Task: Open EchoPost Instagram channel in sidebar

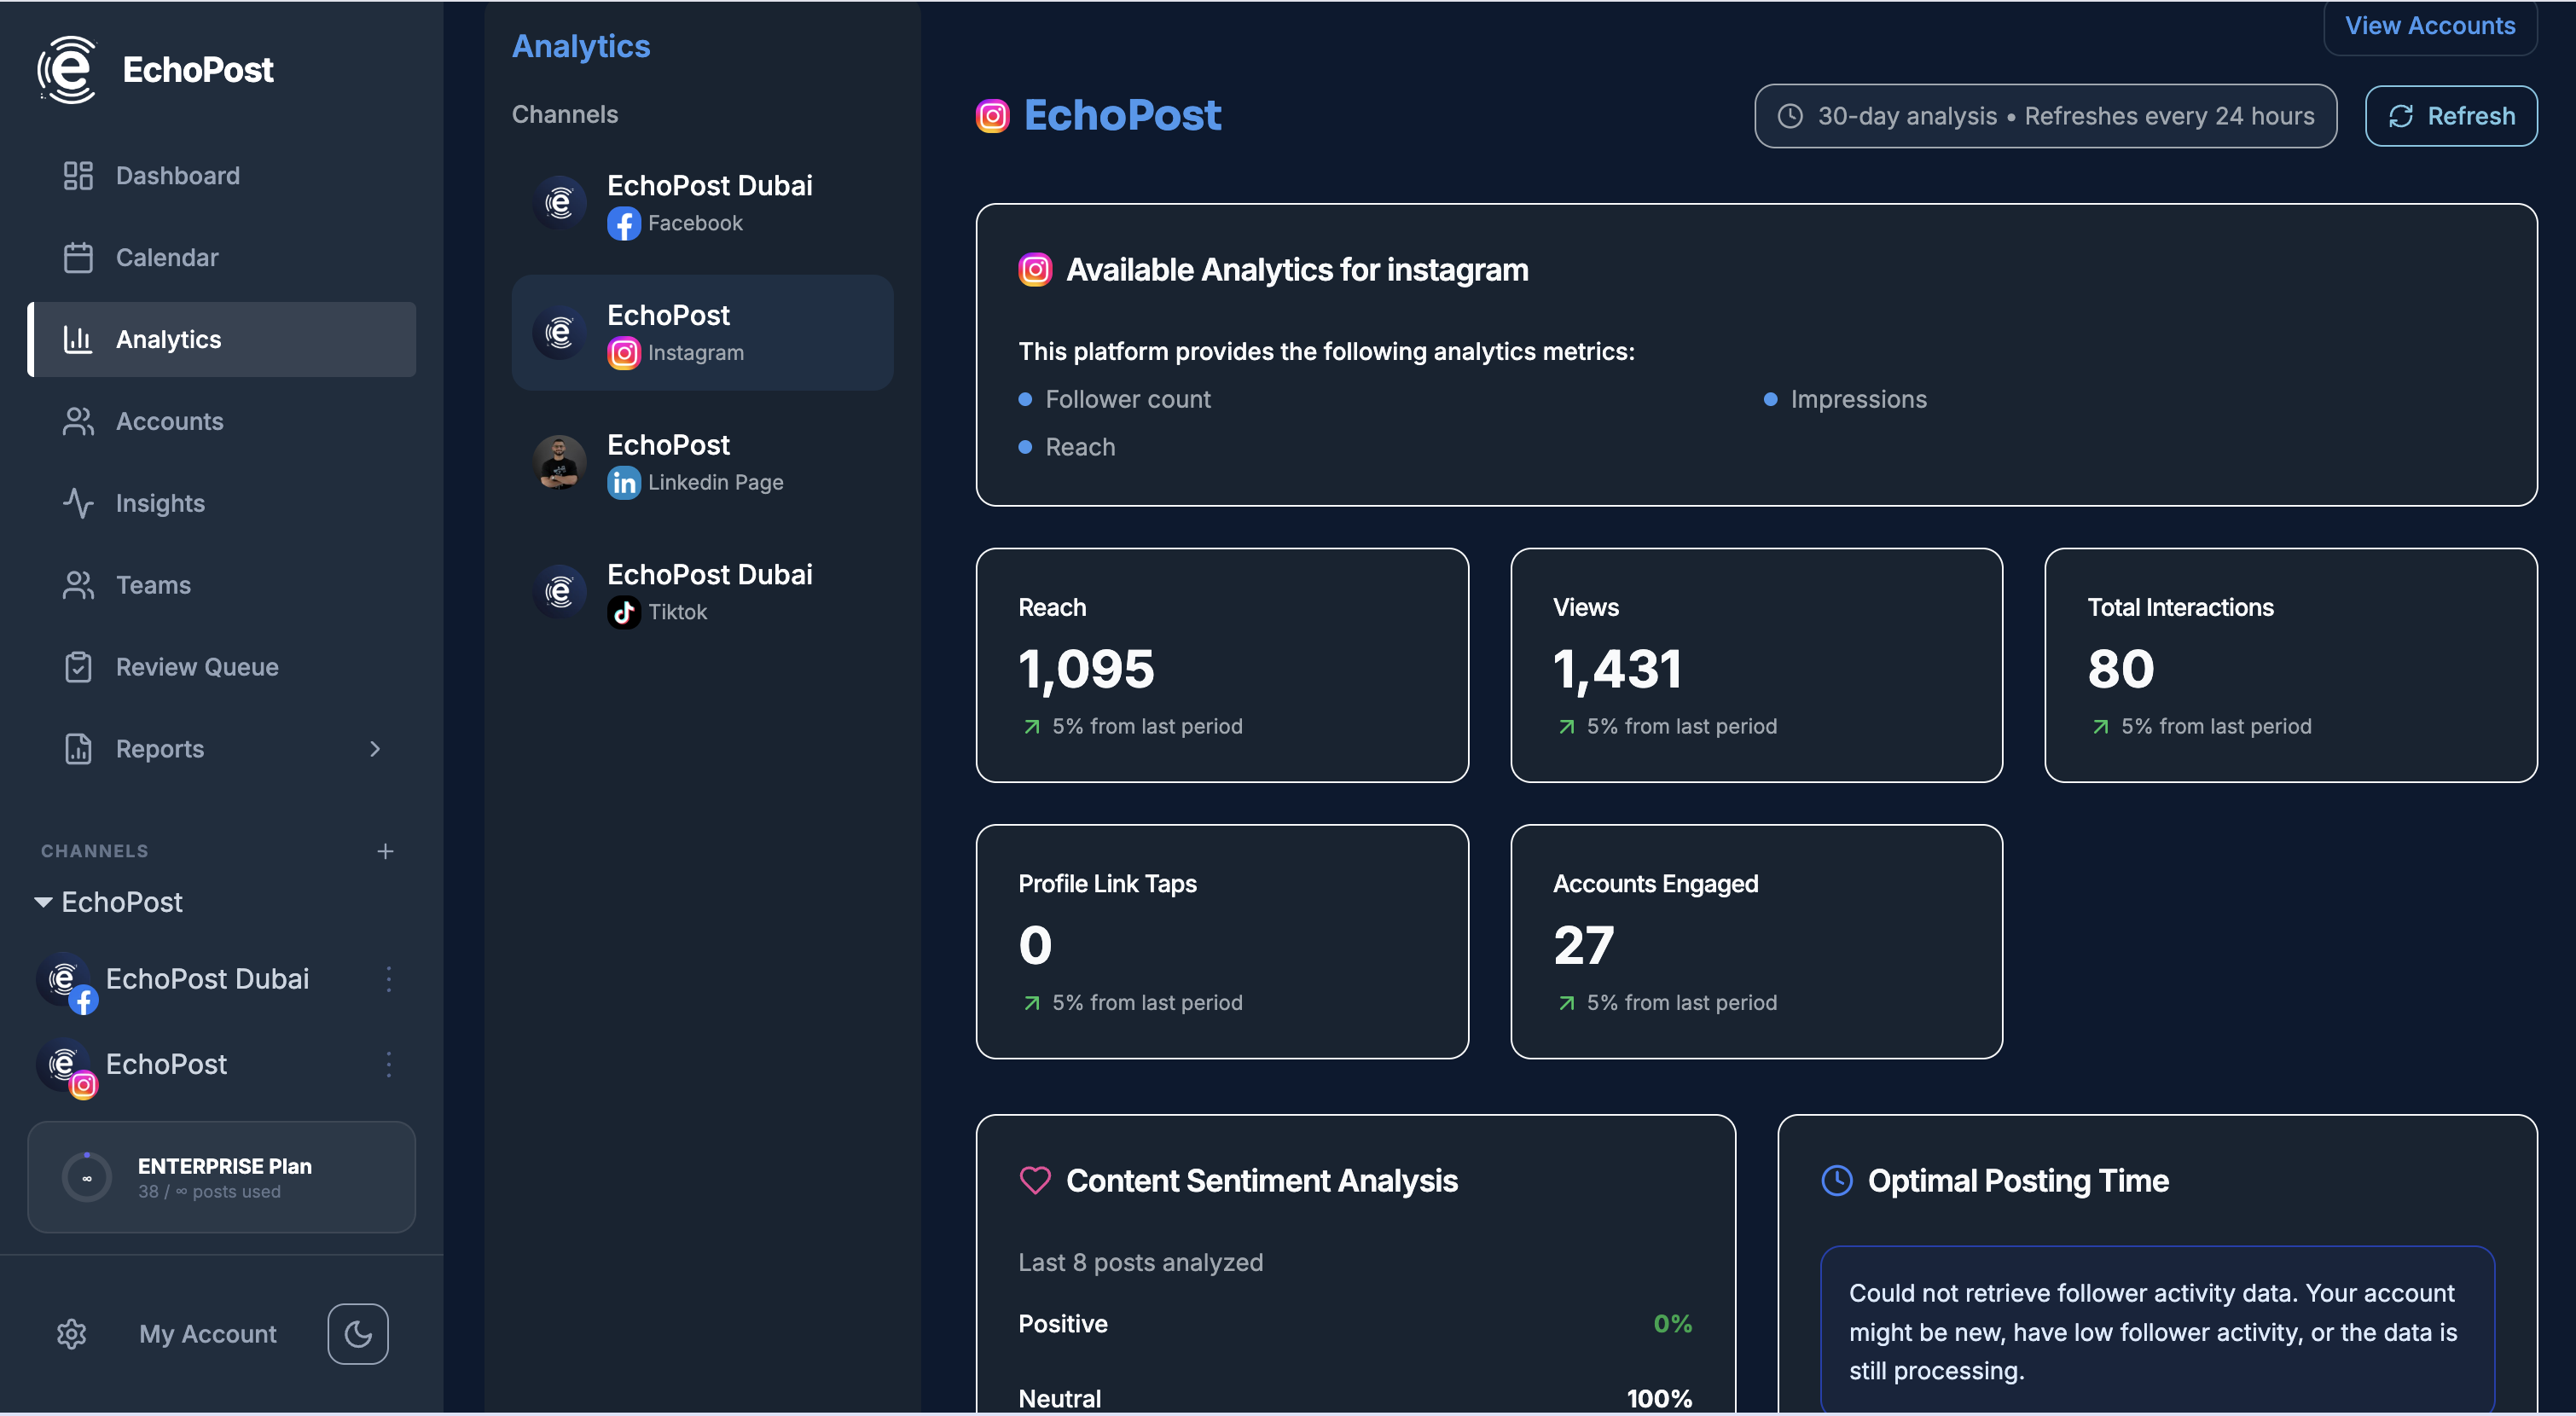Action: (x=166, y=1064)
